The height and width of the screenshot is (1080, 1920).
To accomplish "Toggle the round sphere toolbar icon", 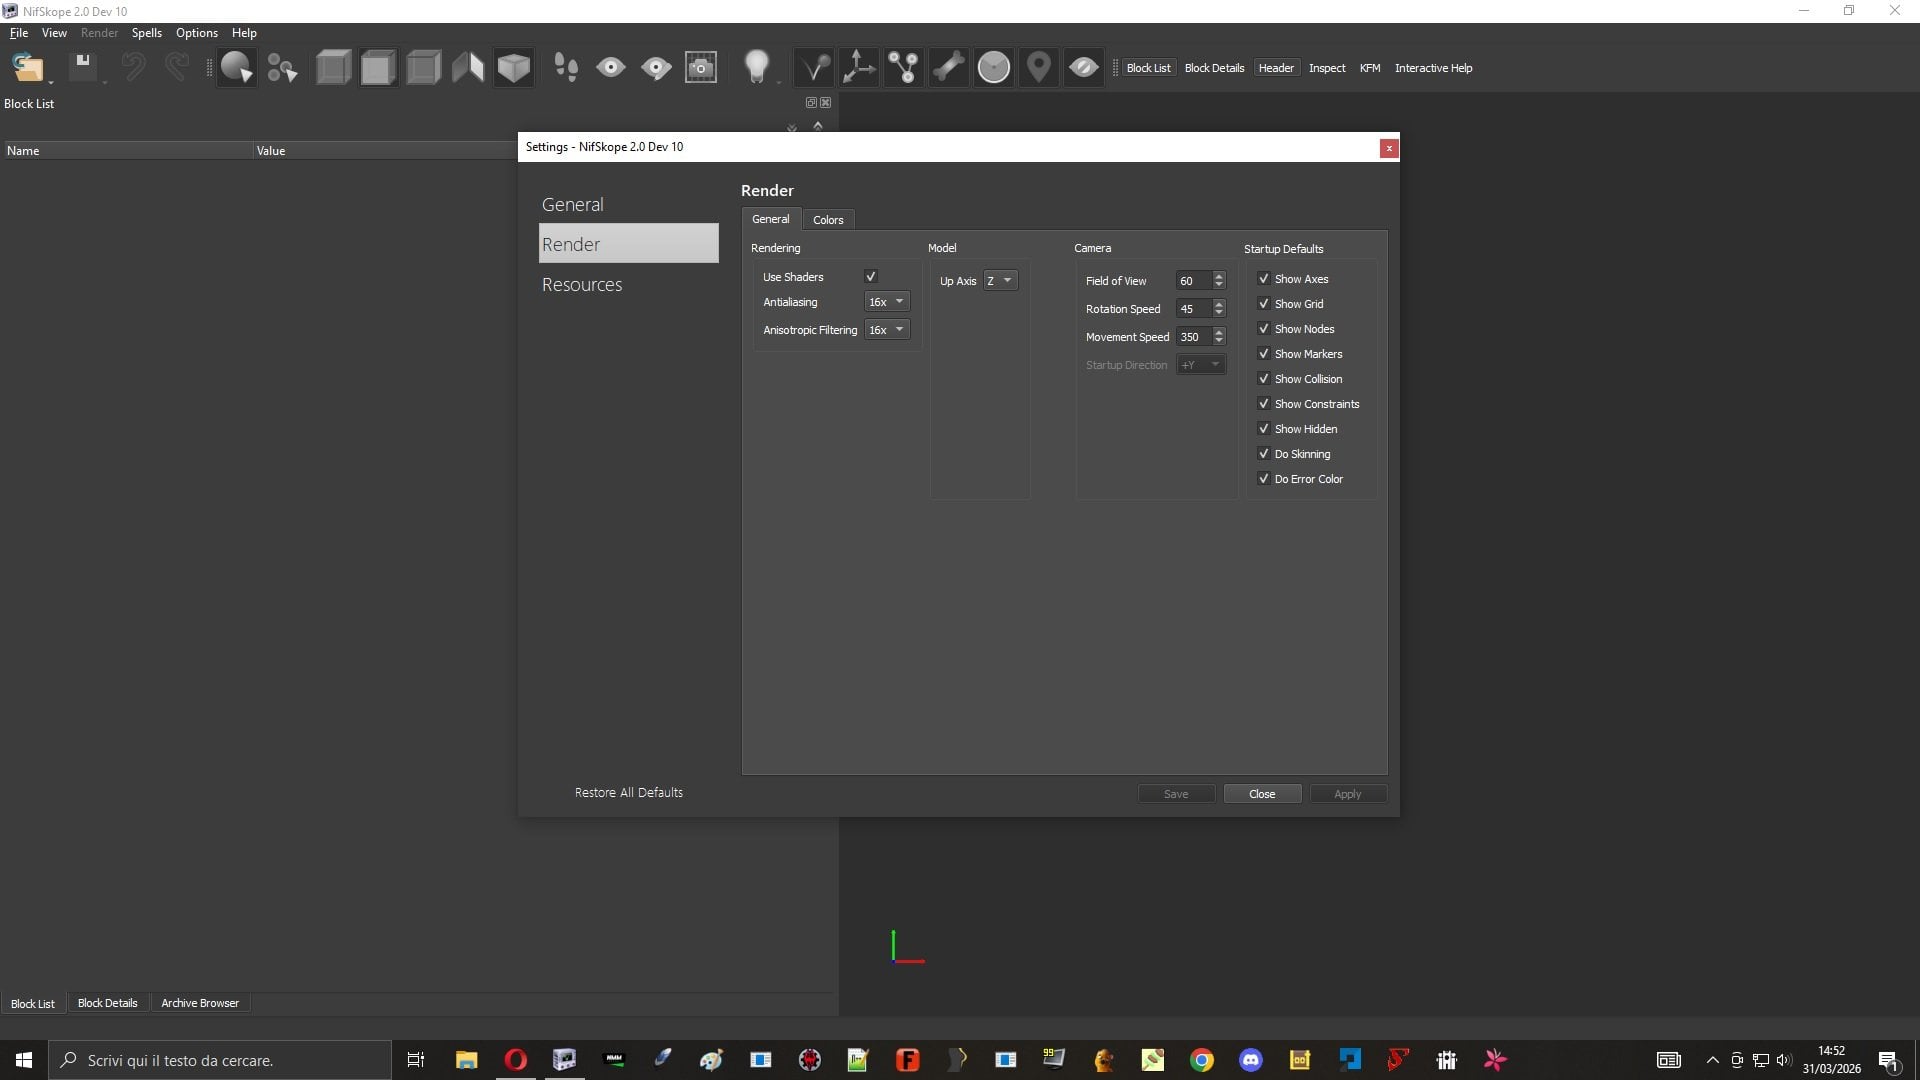I will pyautogui.click(x=994, y=68).
